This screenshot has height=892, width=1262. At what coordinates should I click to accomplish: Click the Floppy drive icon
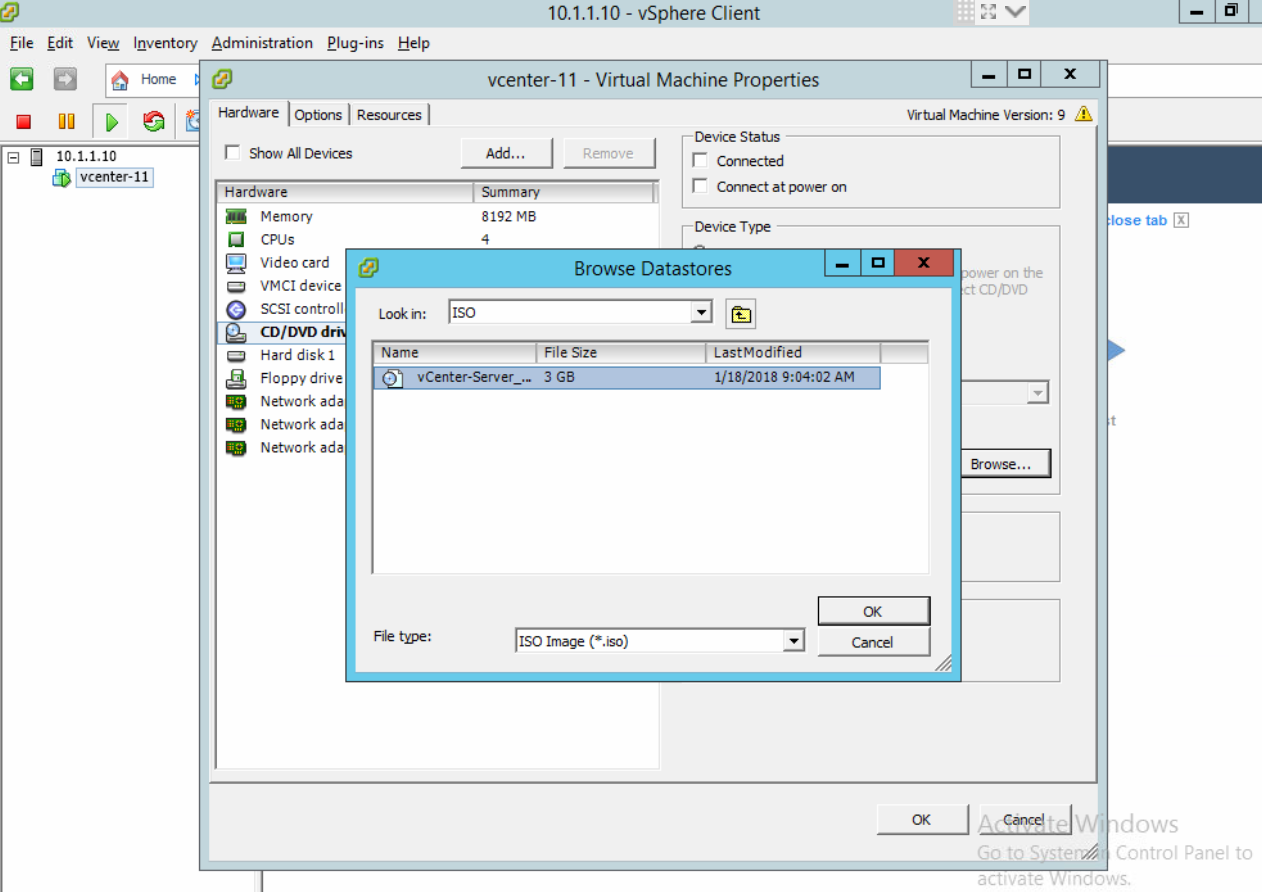pyautogui.click(x=236, y=379)
